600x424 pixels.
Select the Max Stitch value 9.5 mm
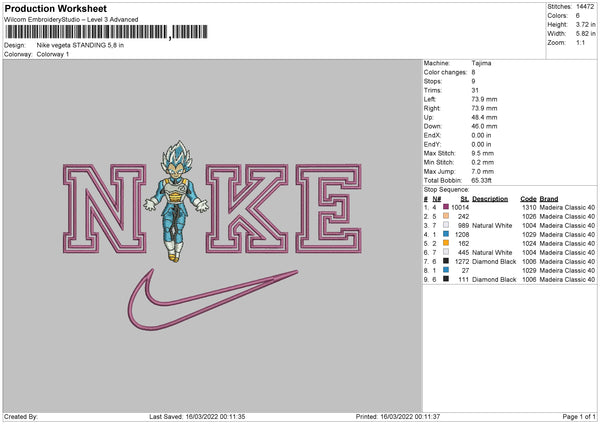[x=483, y=153]
